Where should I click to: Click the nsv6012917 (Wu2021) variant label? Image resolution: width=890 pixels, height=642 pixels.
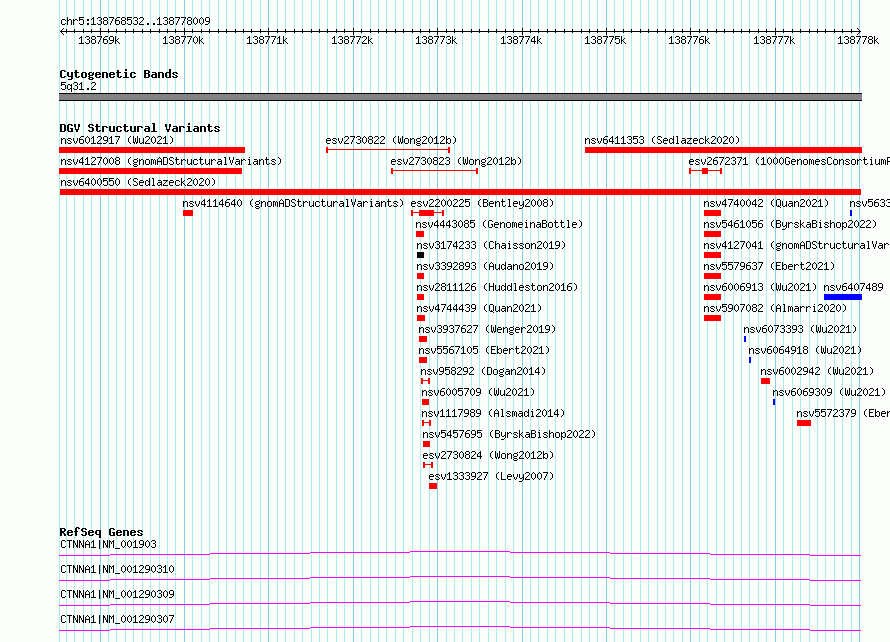(x=117, y=140)
